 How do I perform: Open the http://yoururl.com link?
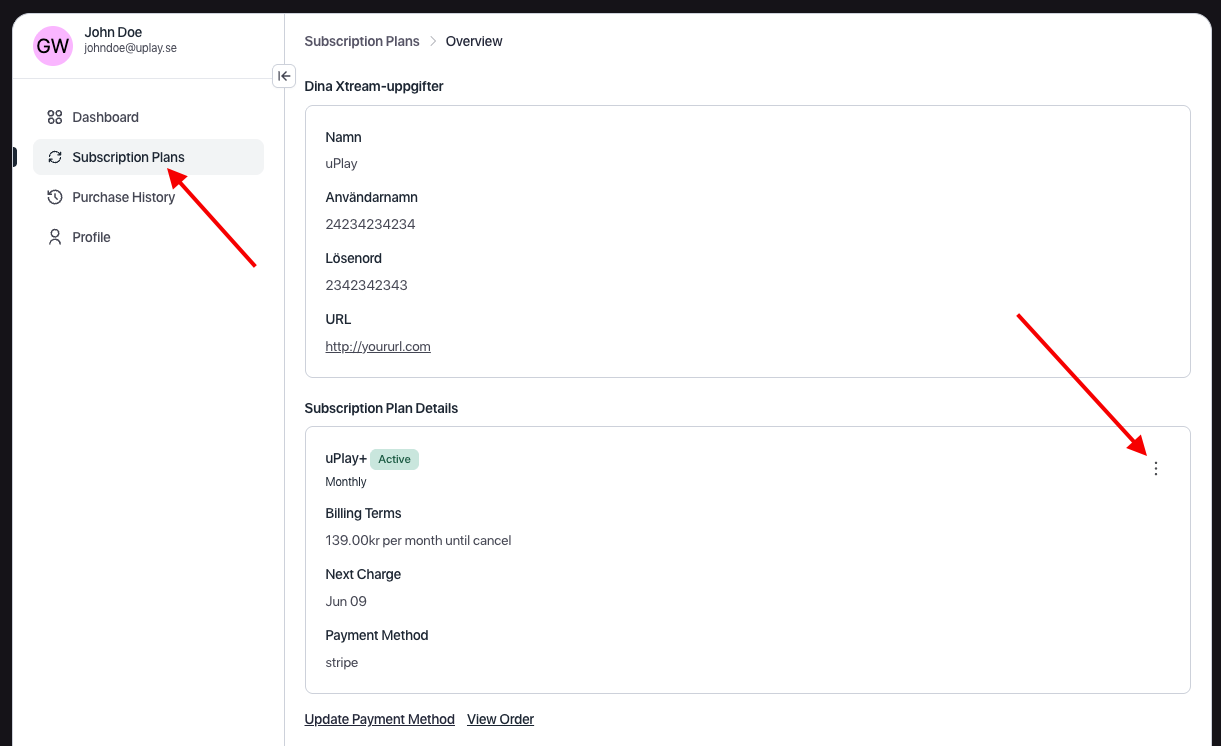pyautogui.click(x=378, y=346)
